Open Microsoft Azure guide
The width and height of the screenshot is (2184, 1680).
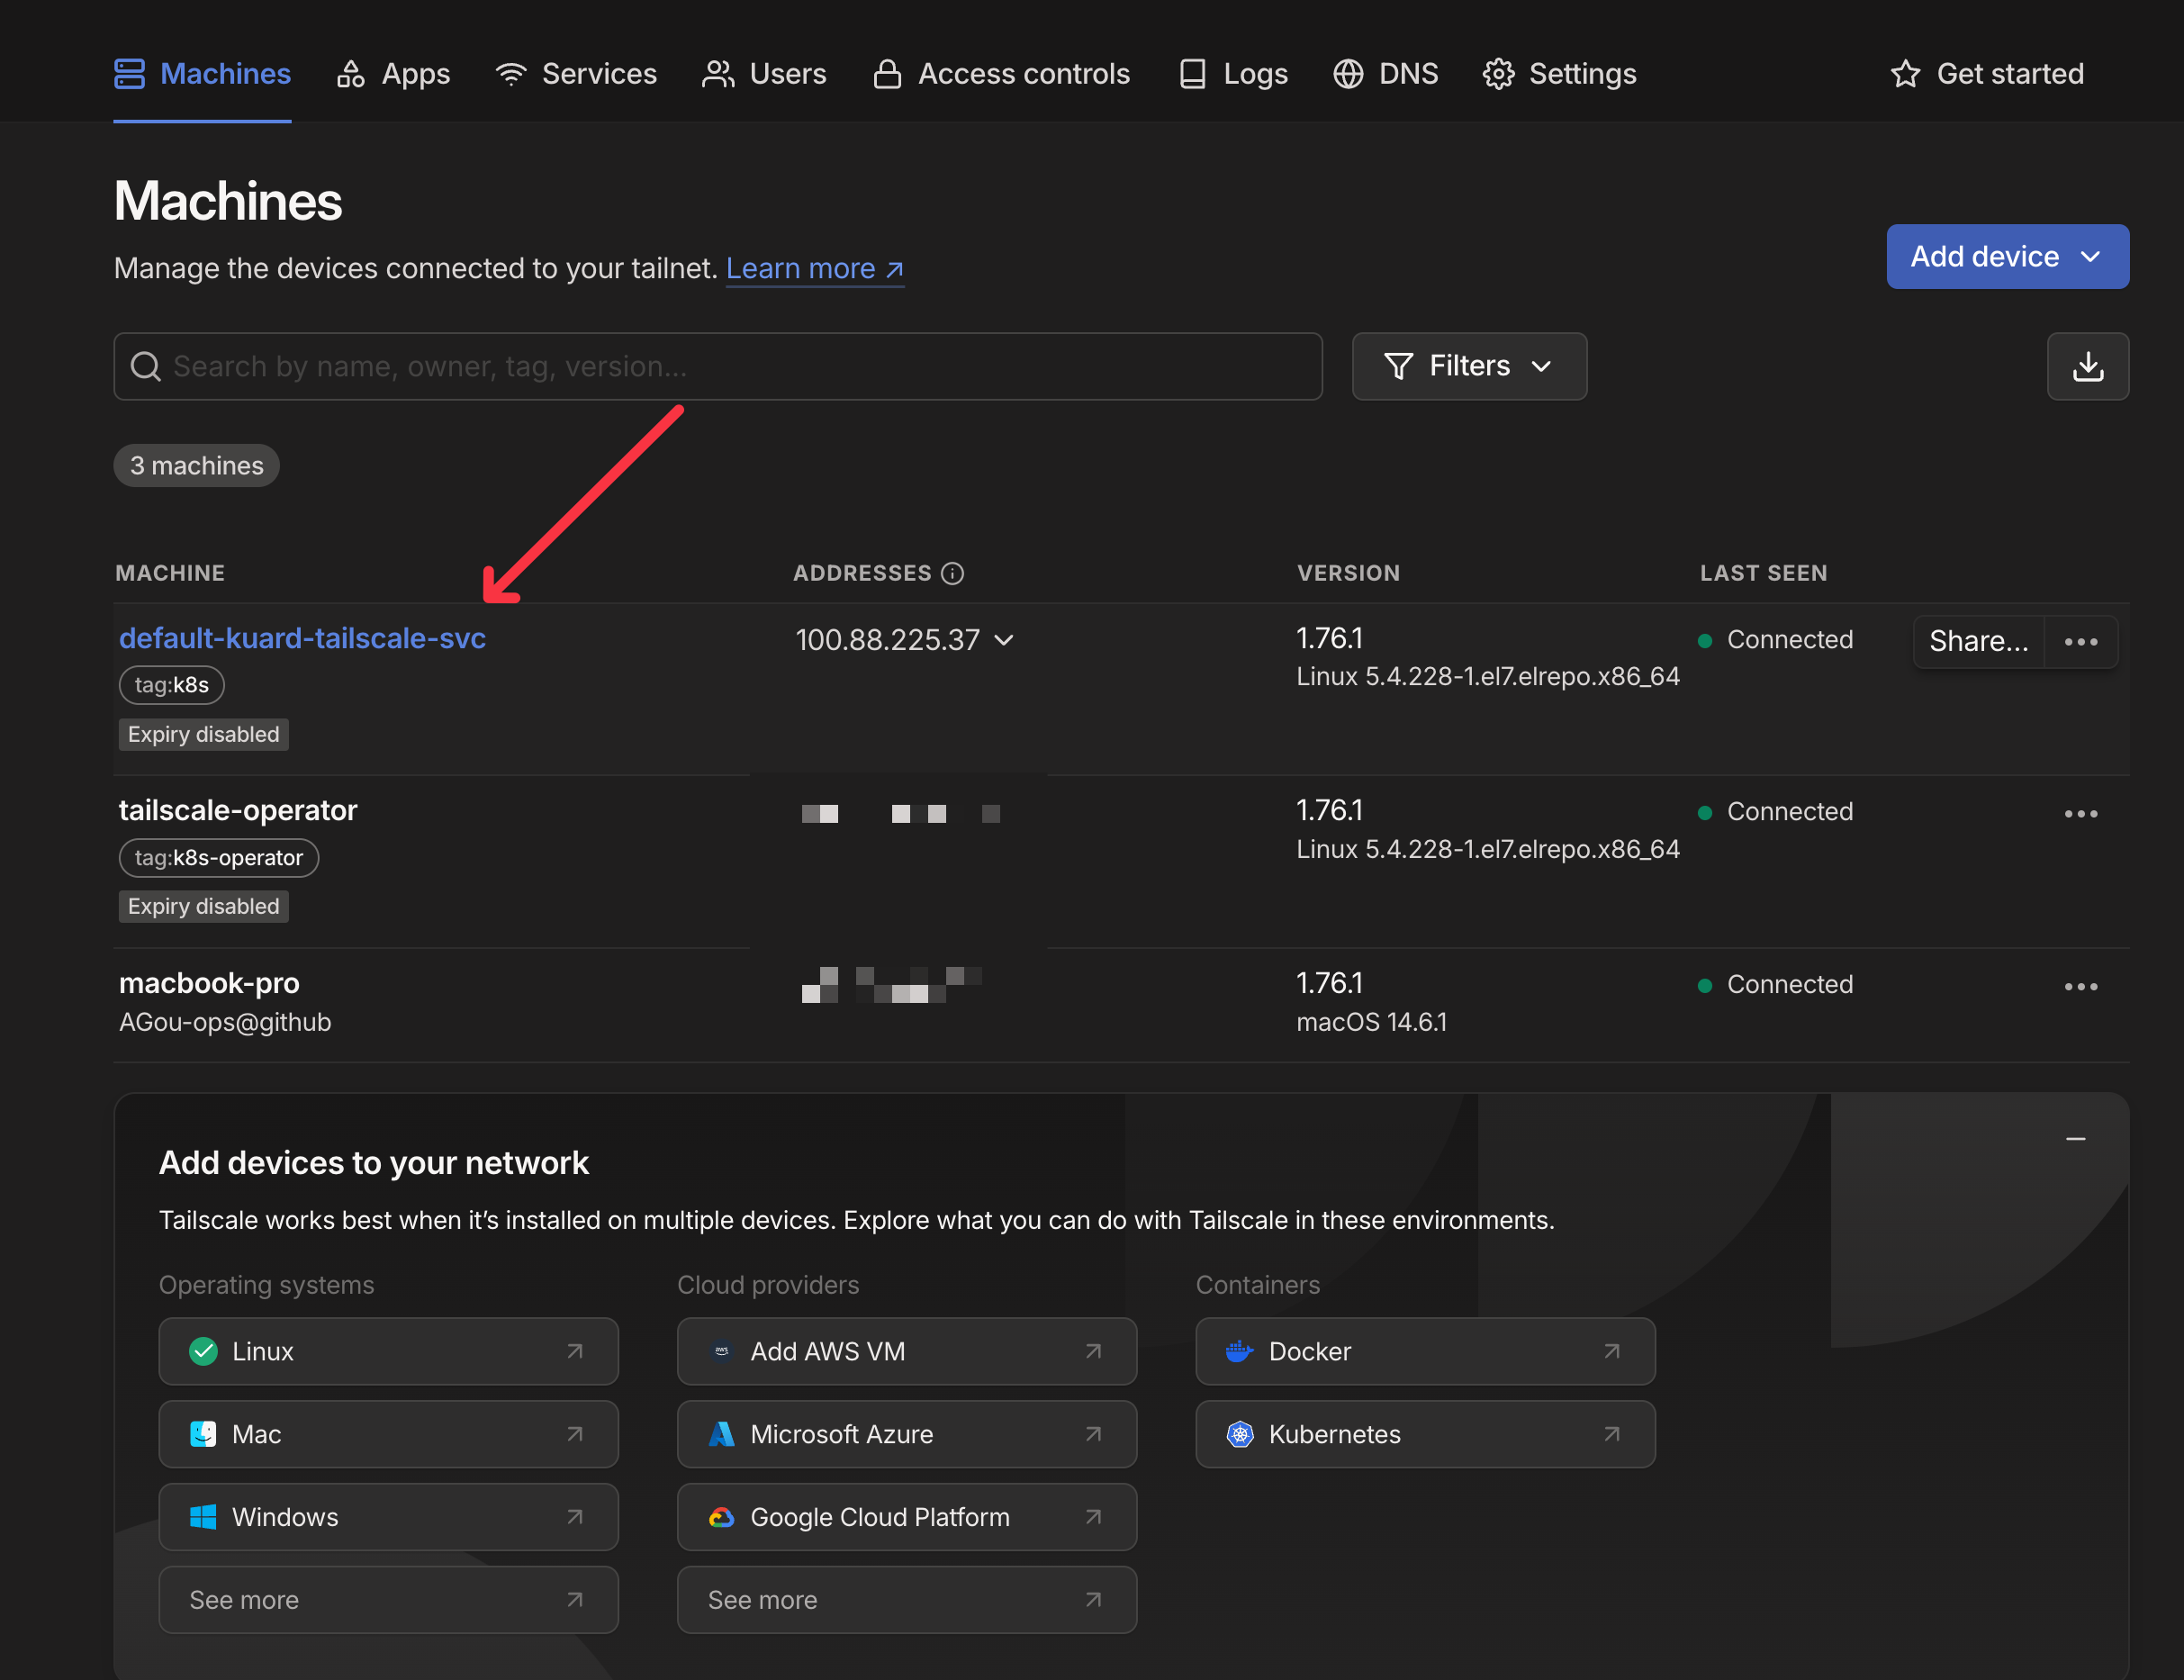(x=907, y=1434)
